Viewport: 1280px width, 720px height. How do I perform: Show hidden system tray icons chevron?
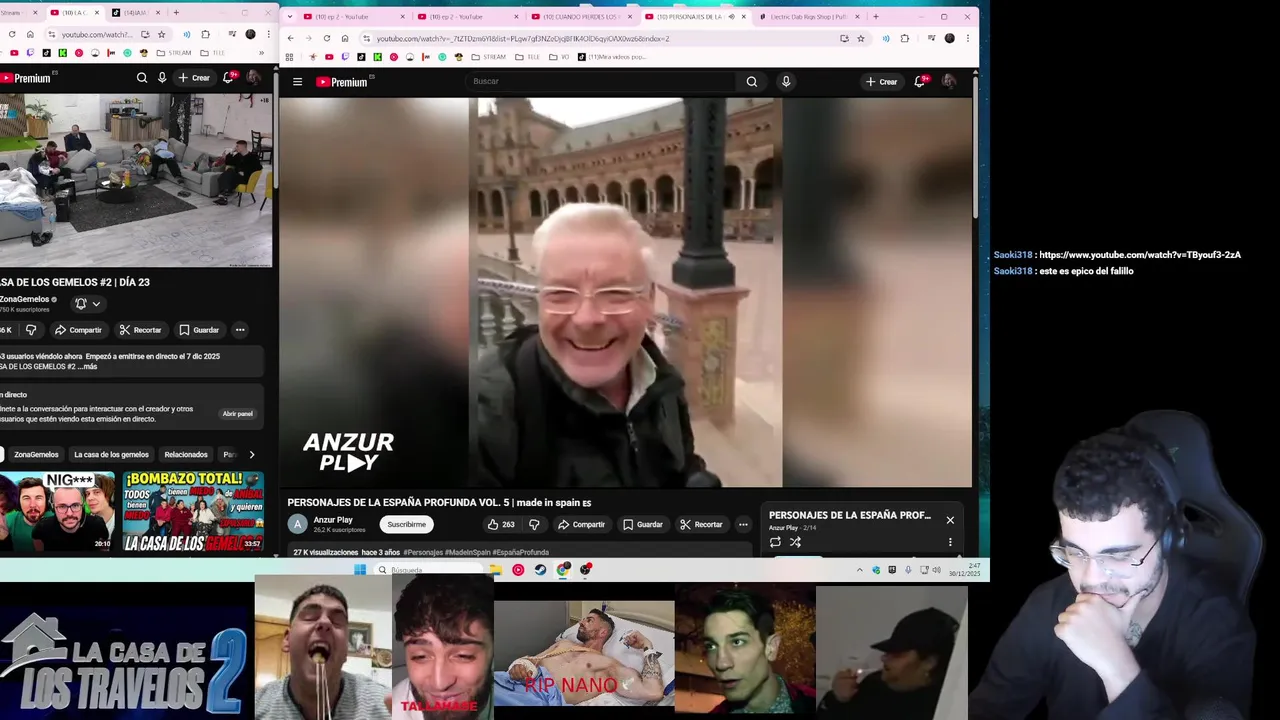[x=859, y=570]
